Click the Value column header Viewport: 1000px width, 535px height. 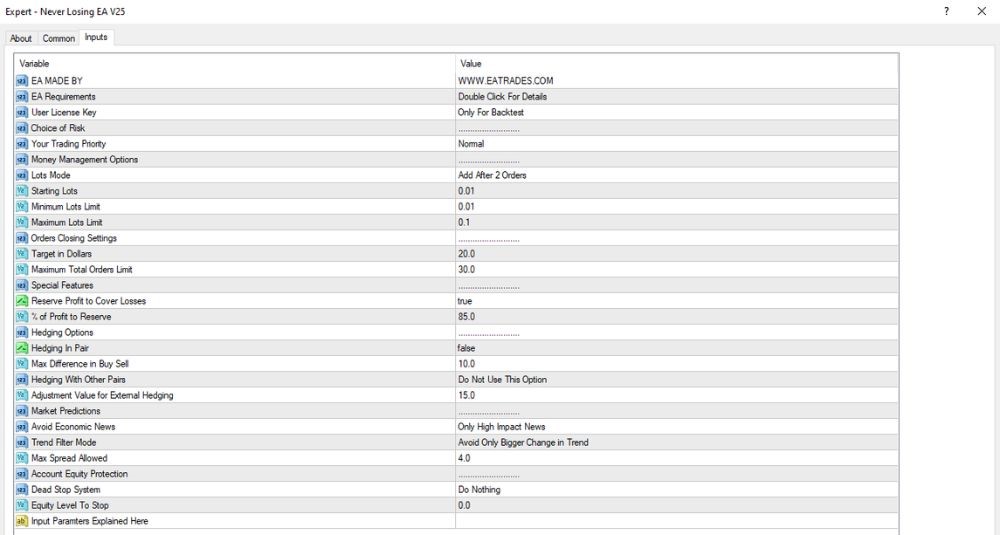pos(677,63)
